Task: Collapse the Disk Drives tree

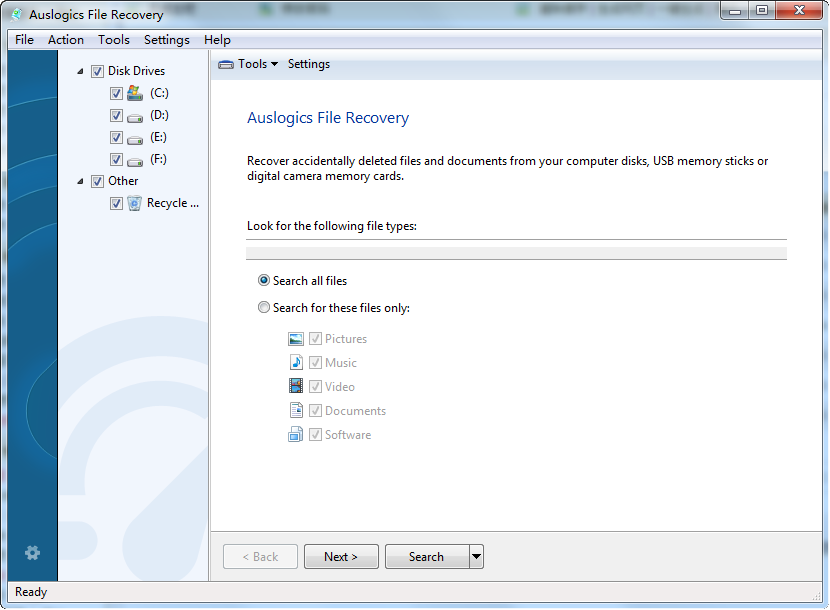Action: 79,70
